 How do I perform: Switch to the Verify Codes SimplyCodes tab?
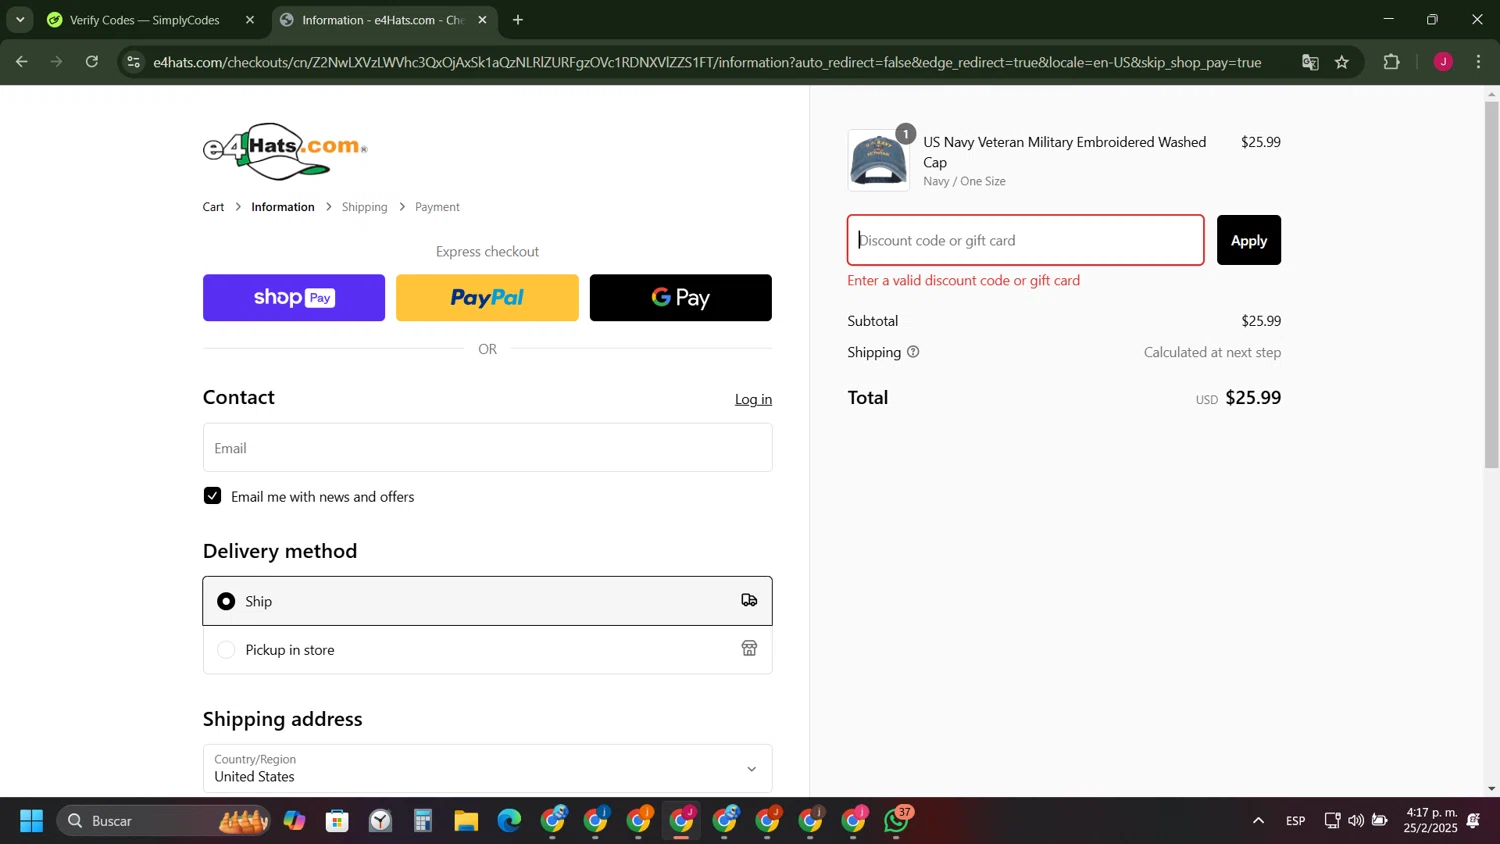[144, 20]
